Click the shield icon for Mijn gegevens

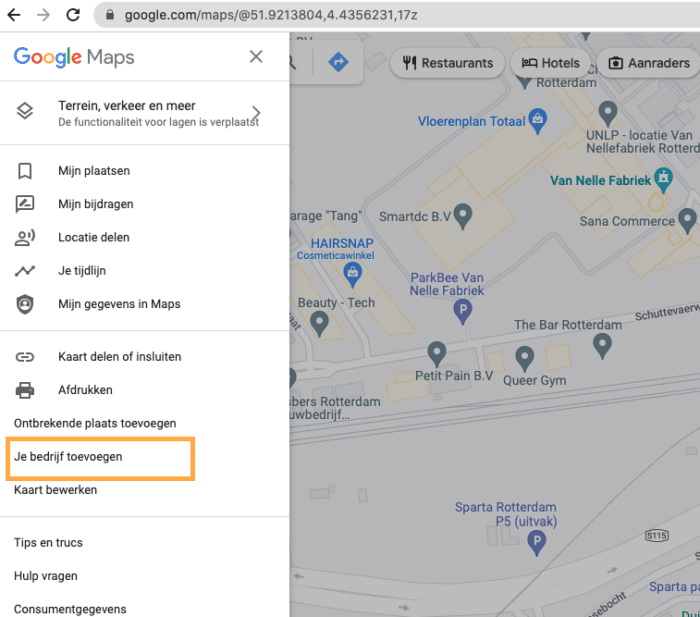pos(25,304)
